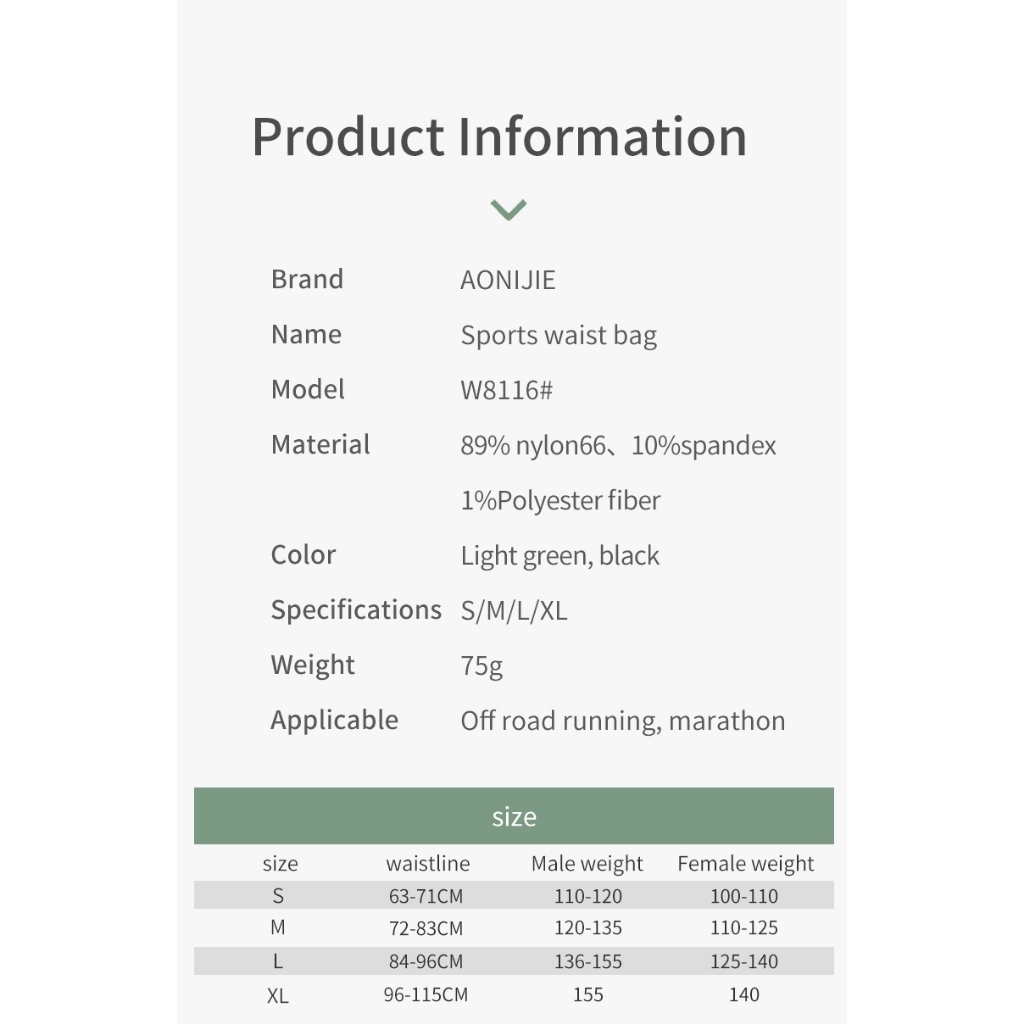Click the Male weight column header
The width and height of the screenshot is (1024, 1024).
[587, 864]
